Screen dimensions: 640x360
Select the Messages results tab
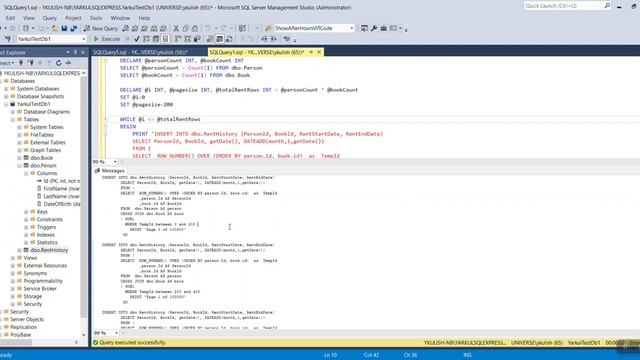pyautogui.click(x=109, y=171)
